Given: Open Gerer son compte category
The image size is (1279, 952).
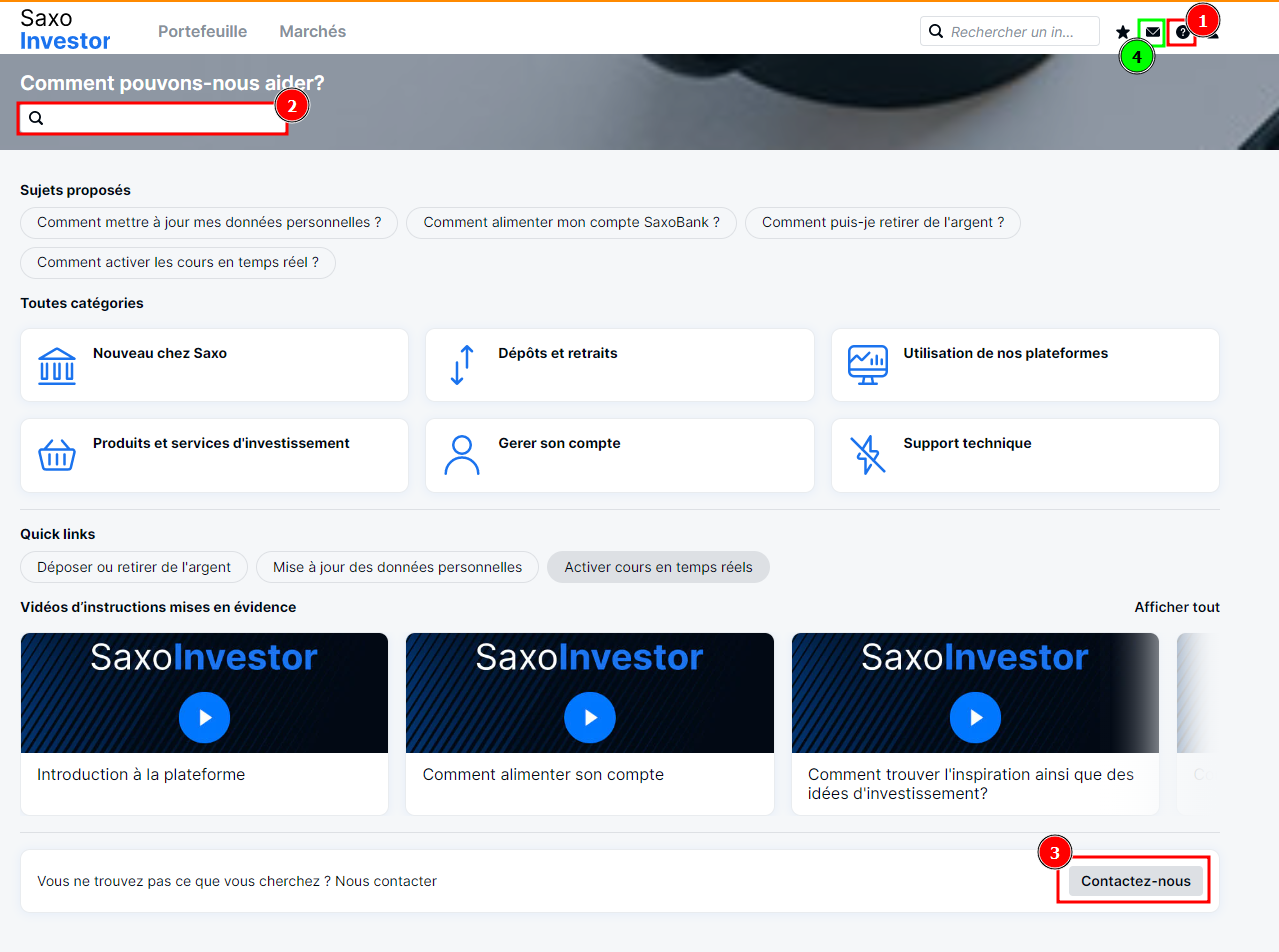Looking at the screenshot, I should pyautogui.click(x=620, y=455).
